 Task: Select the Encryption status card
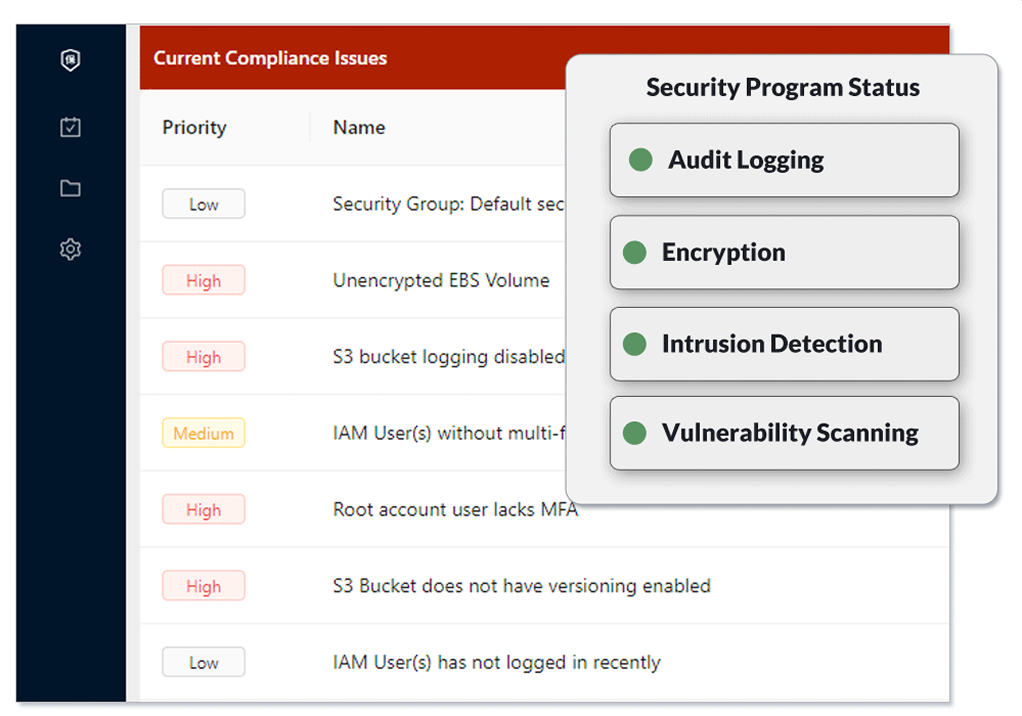click(x=784, y=253)
